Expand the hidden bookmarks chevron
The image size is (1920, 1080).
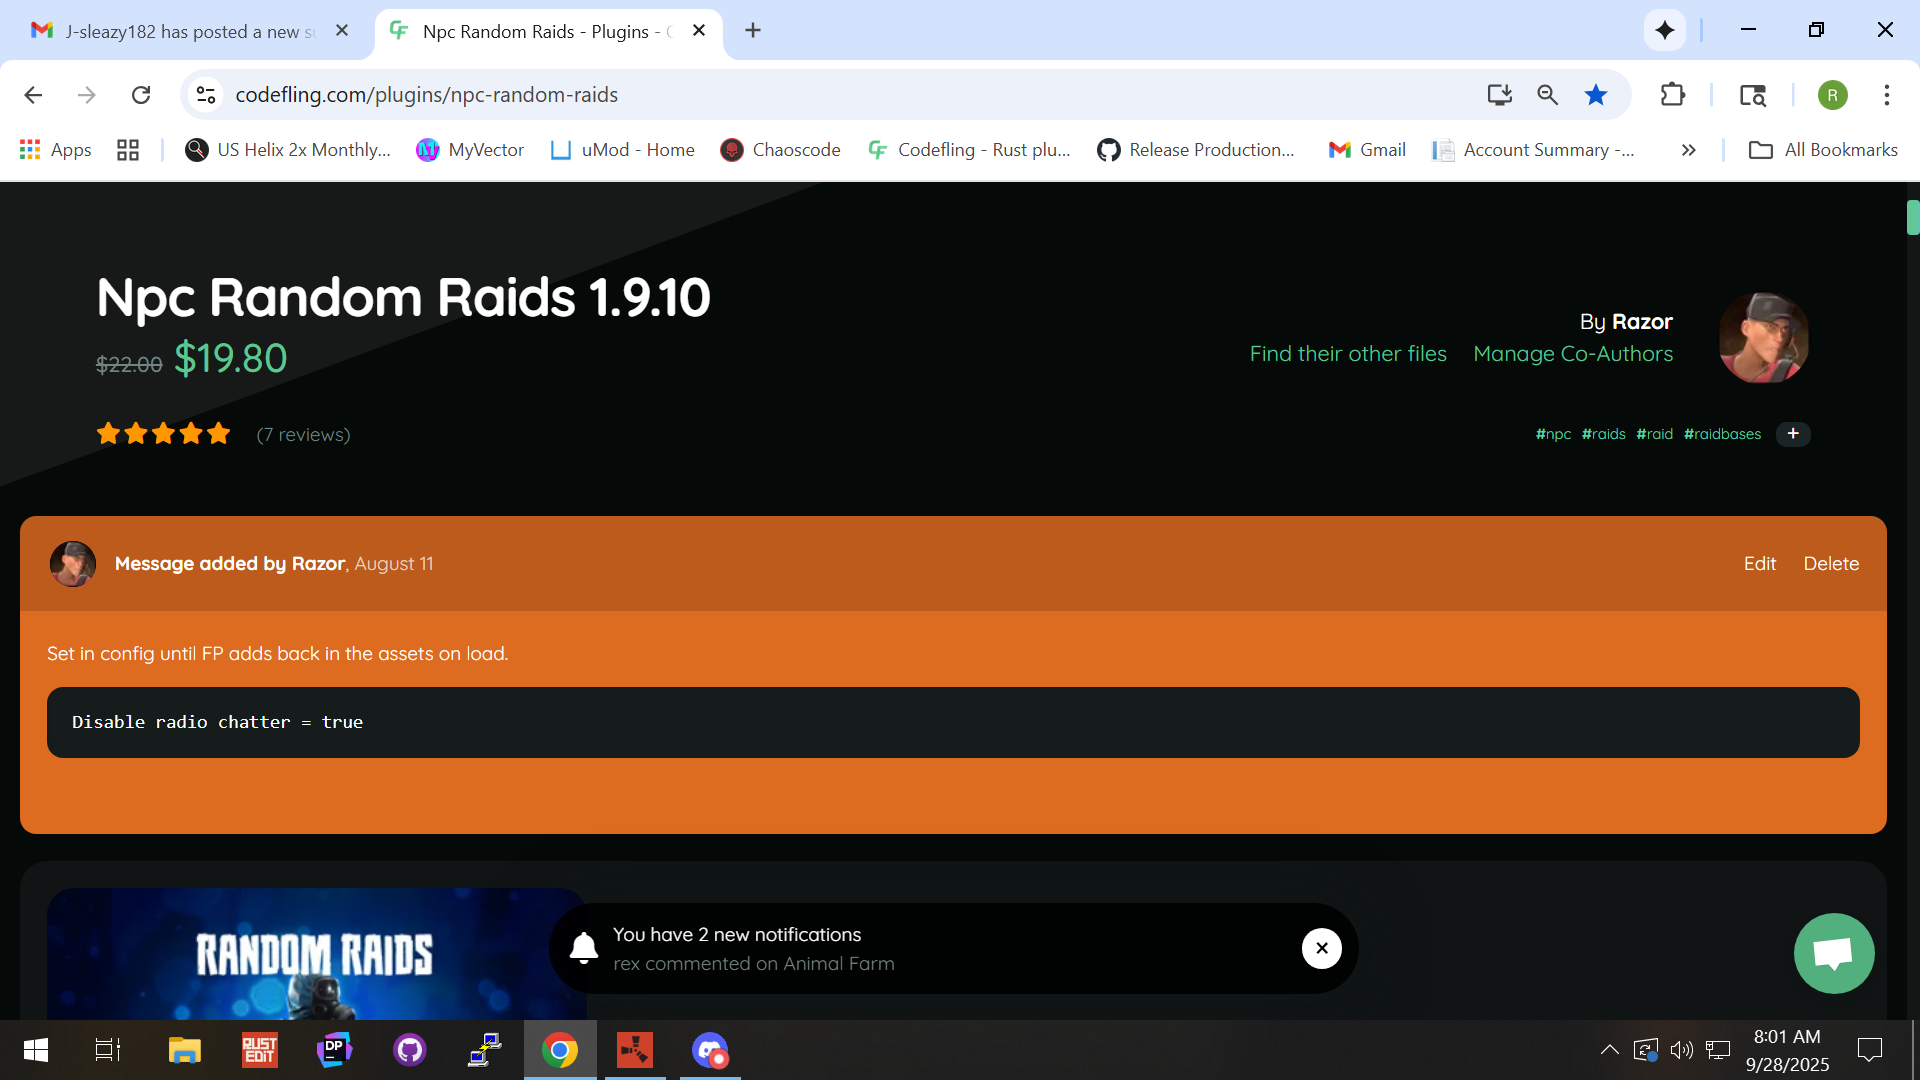1688,150
